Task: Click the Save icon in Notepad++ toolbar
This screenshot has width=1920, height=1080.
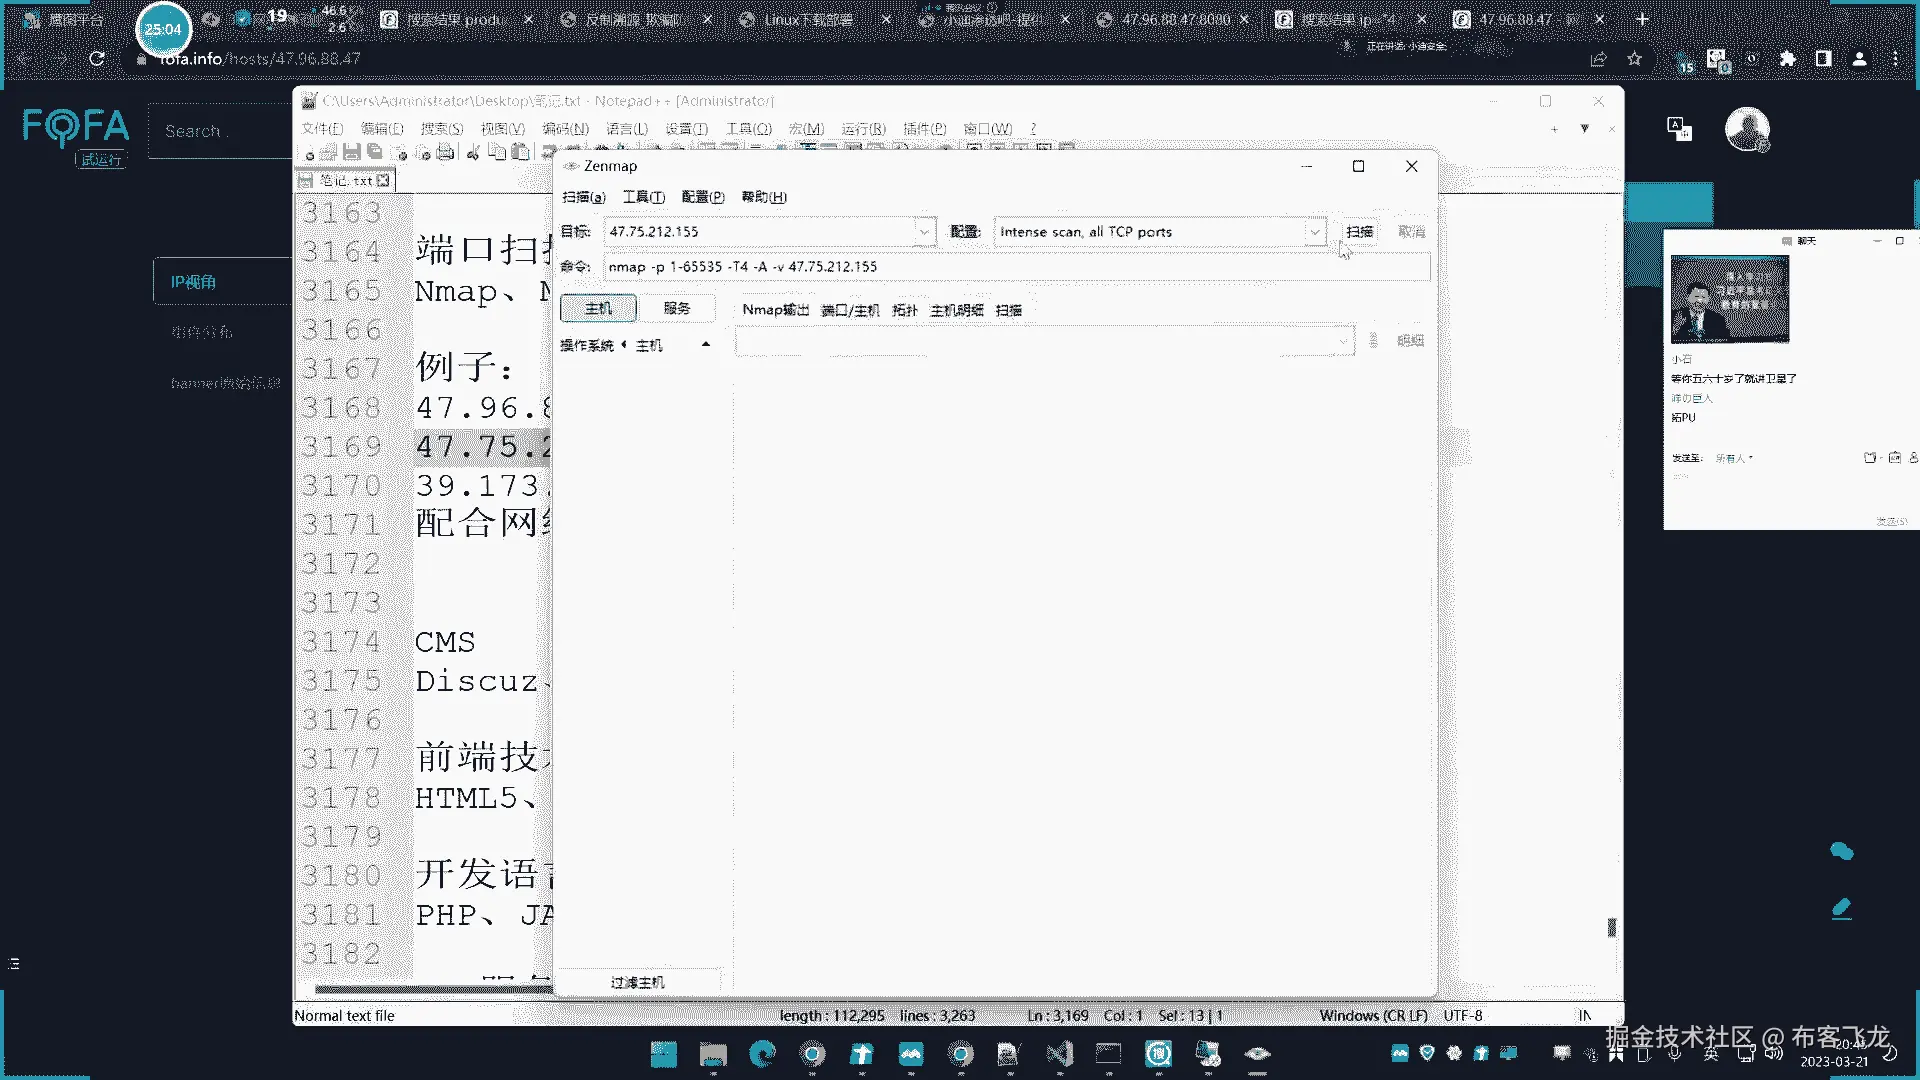Action: tap(351, 152)
